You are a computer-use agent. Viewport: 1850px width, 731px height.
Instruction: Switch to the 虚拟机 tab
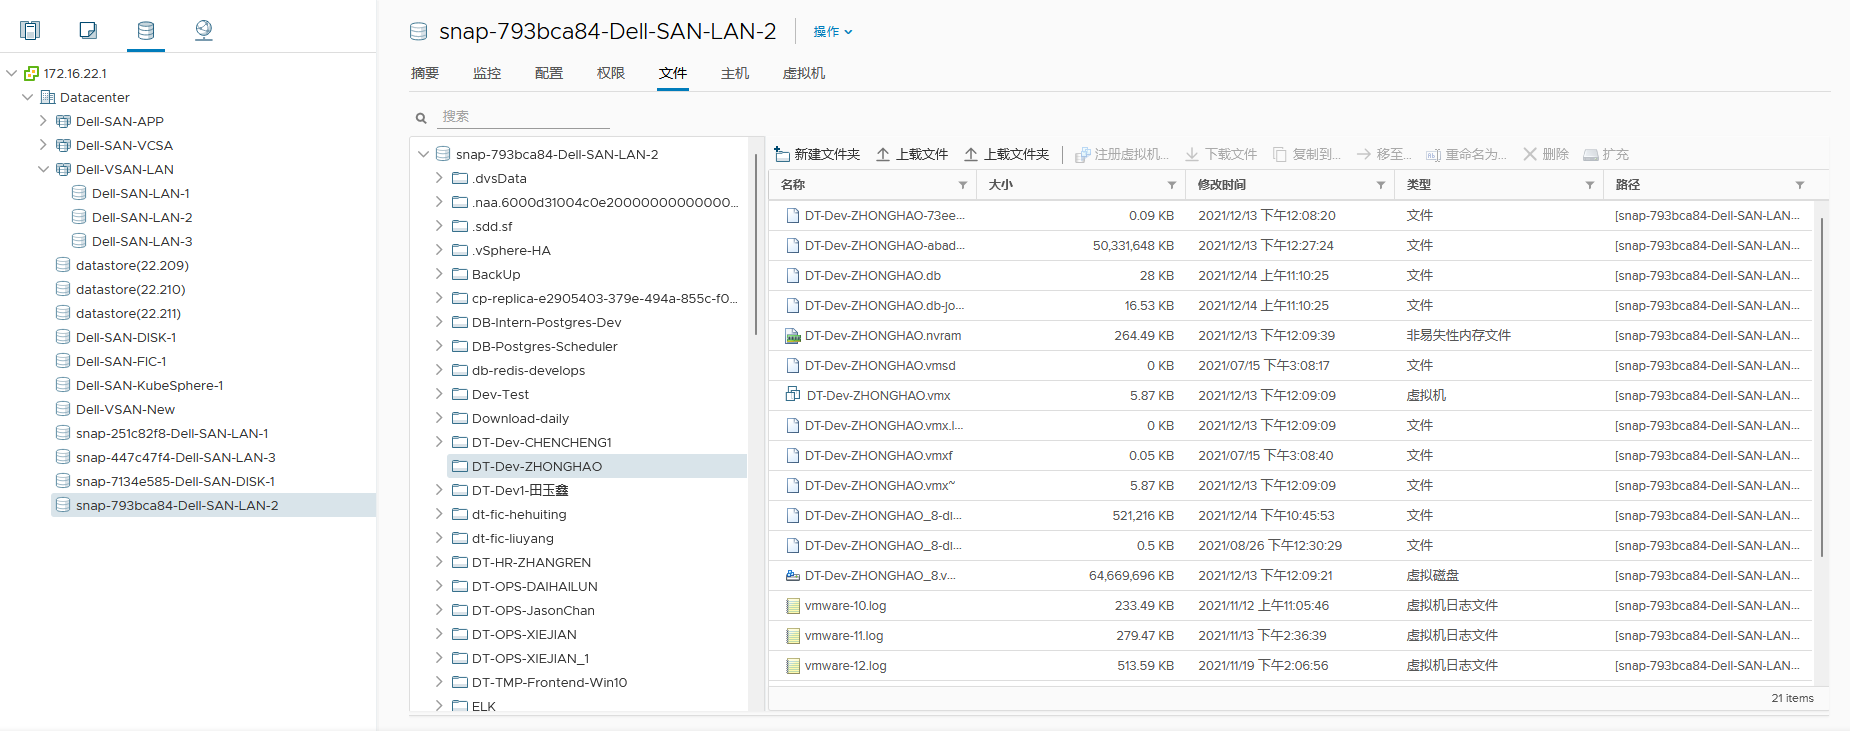pyautogui.click(x=804, y=73)
